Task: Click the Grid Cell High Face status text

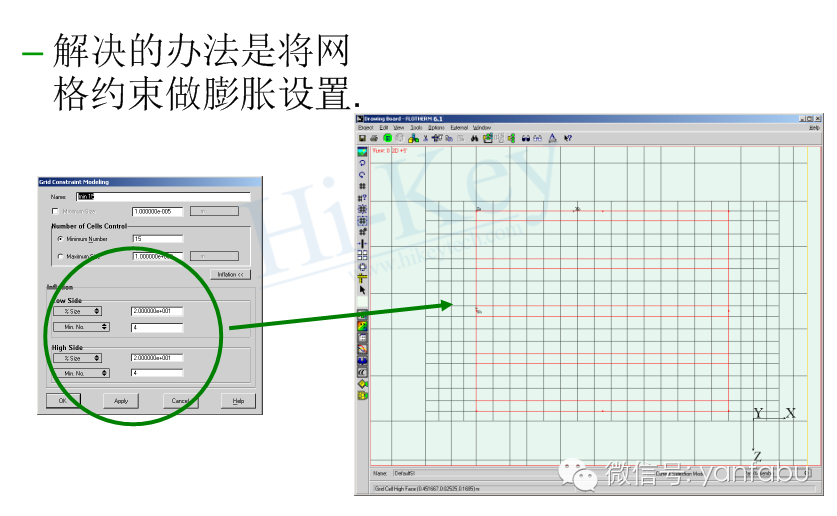Action: 427,488
